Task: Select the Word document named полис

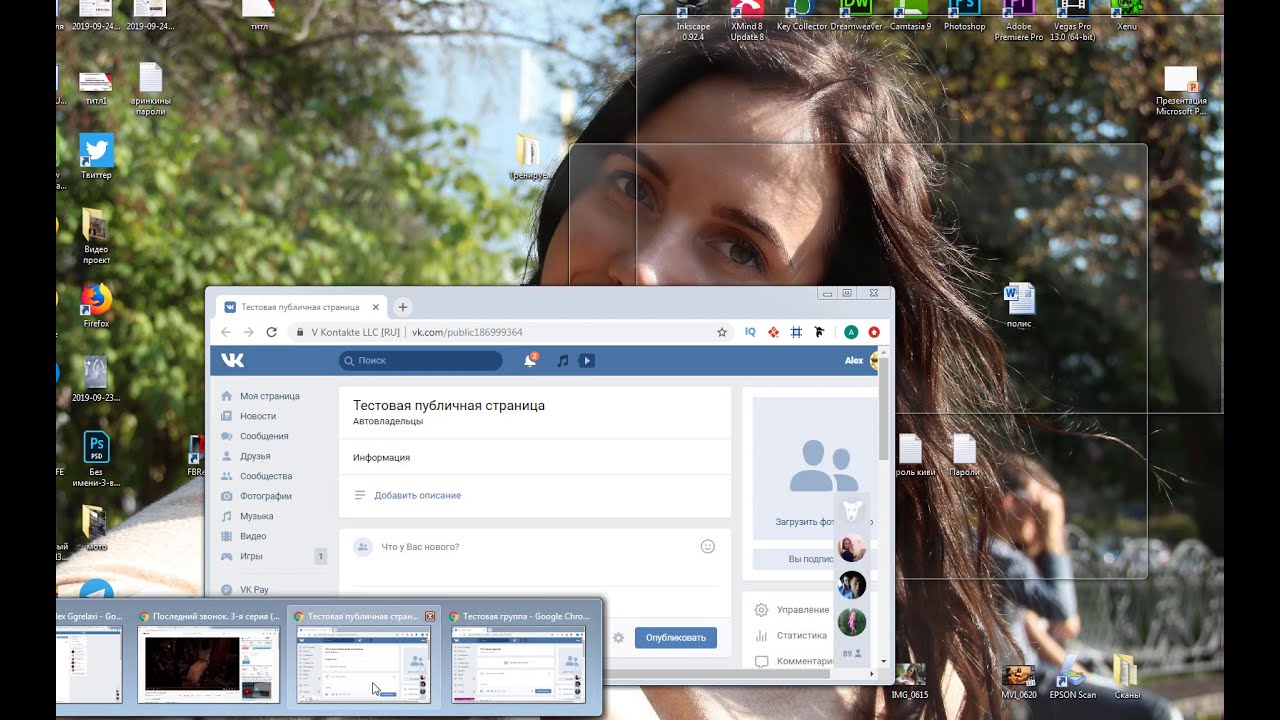Action: click(x=1019, y=306)
